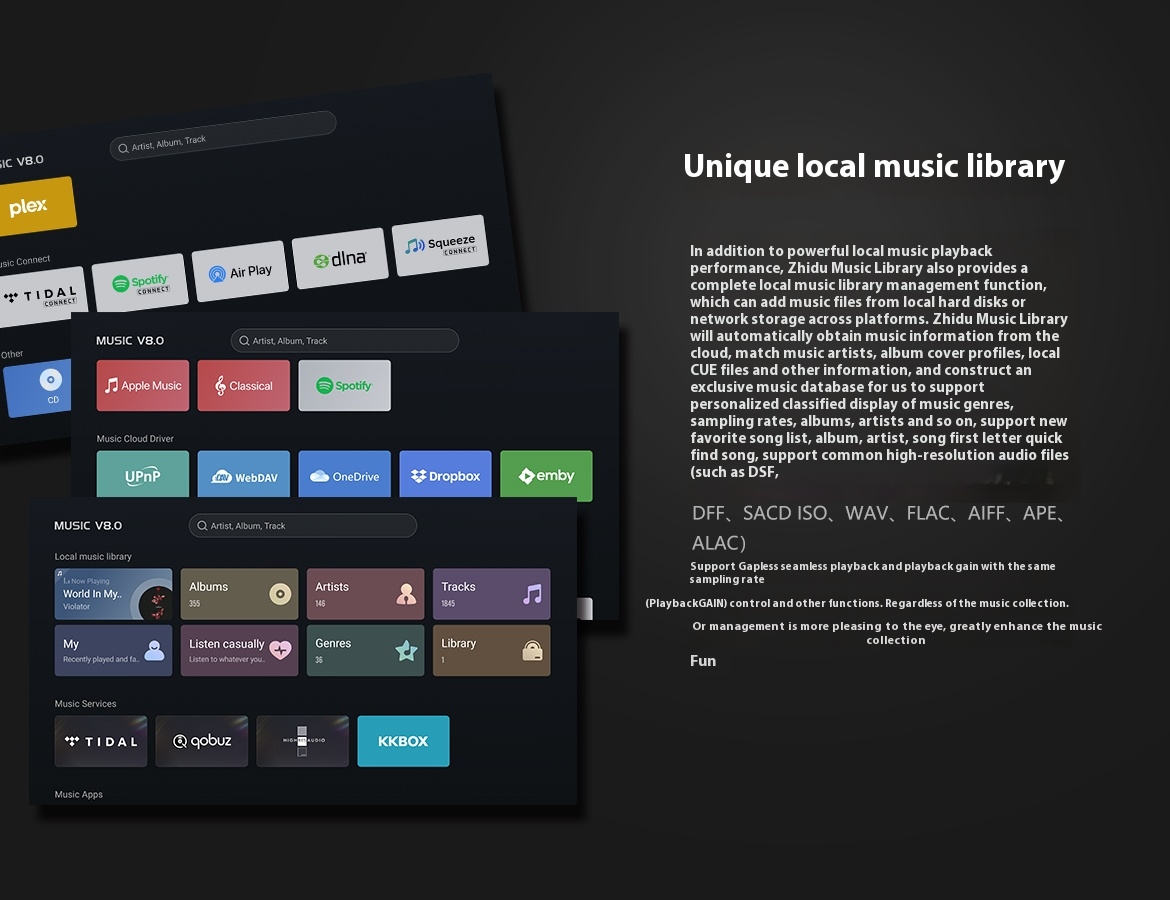Open the Genres category
Screen dimensions: 1170x900
pyautogui.click(x=365, y=651)
